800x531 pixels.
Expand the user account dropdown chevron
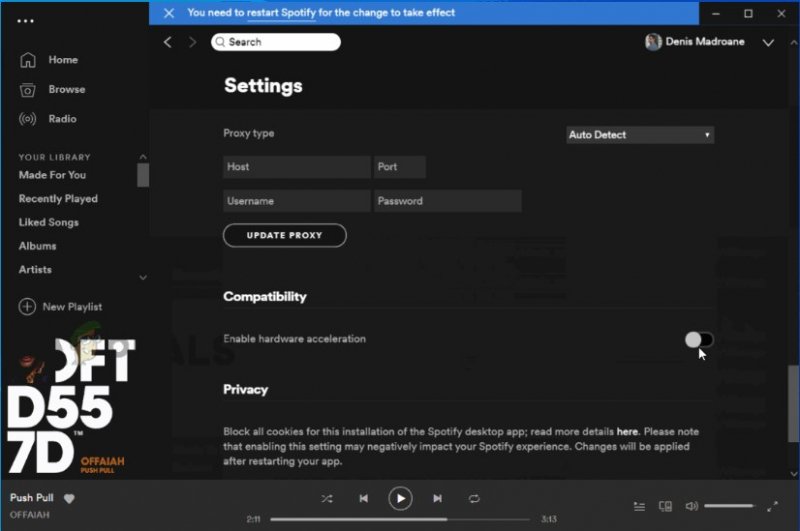(x=768, y=43)
